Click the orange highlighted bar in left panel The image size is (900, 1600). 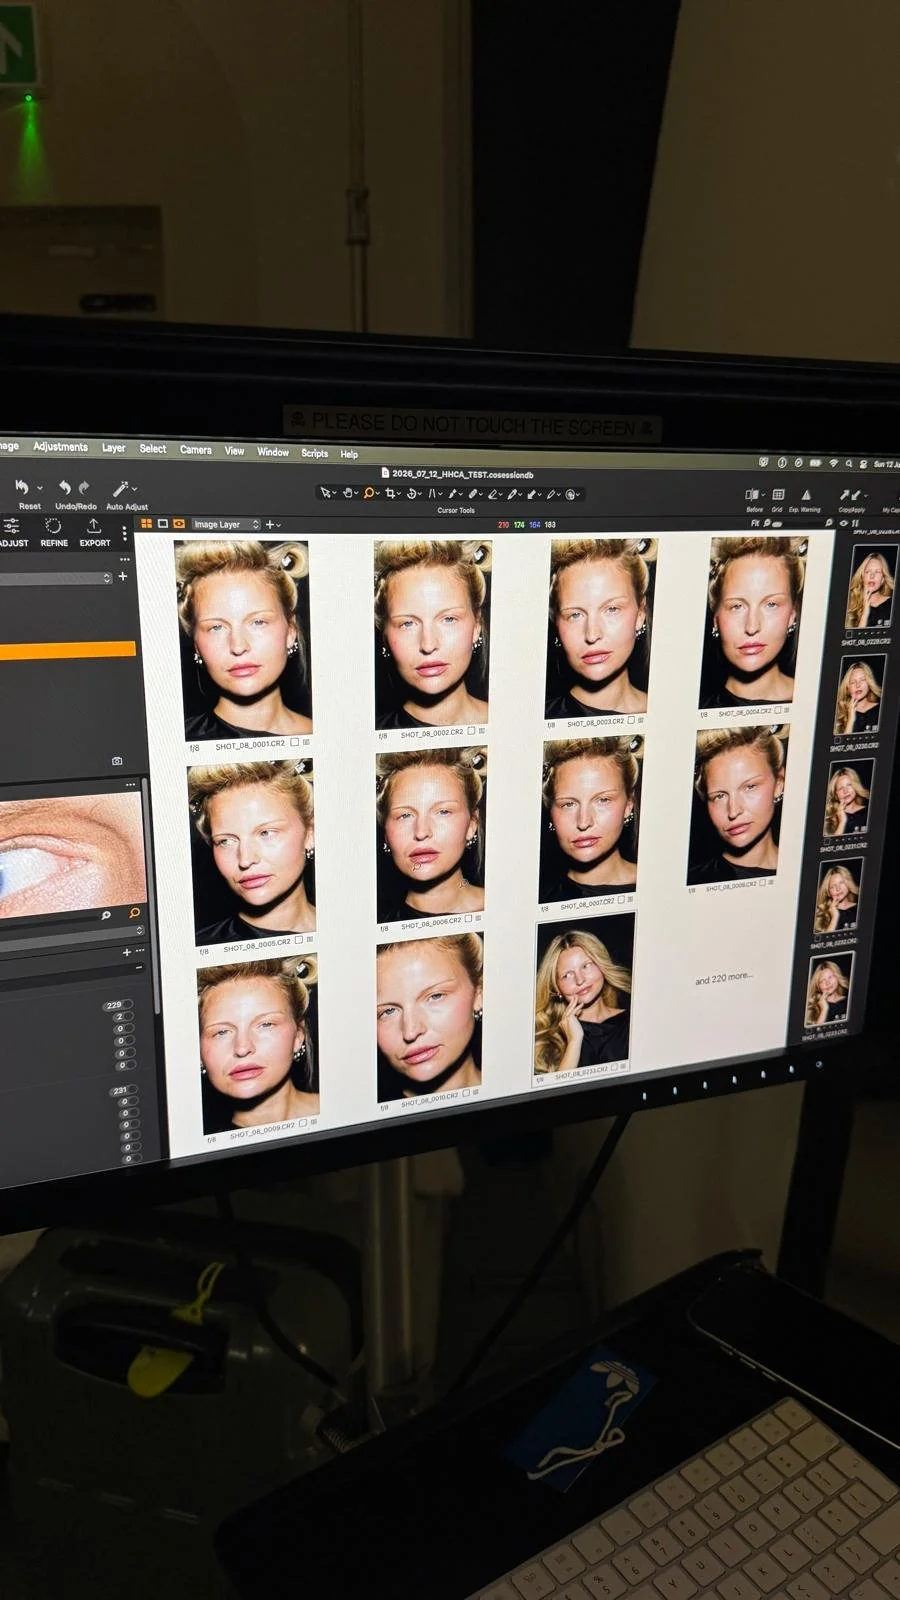pos(67,650)
